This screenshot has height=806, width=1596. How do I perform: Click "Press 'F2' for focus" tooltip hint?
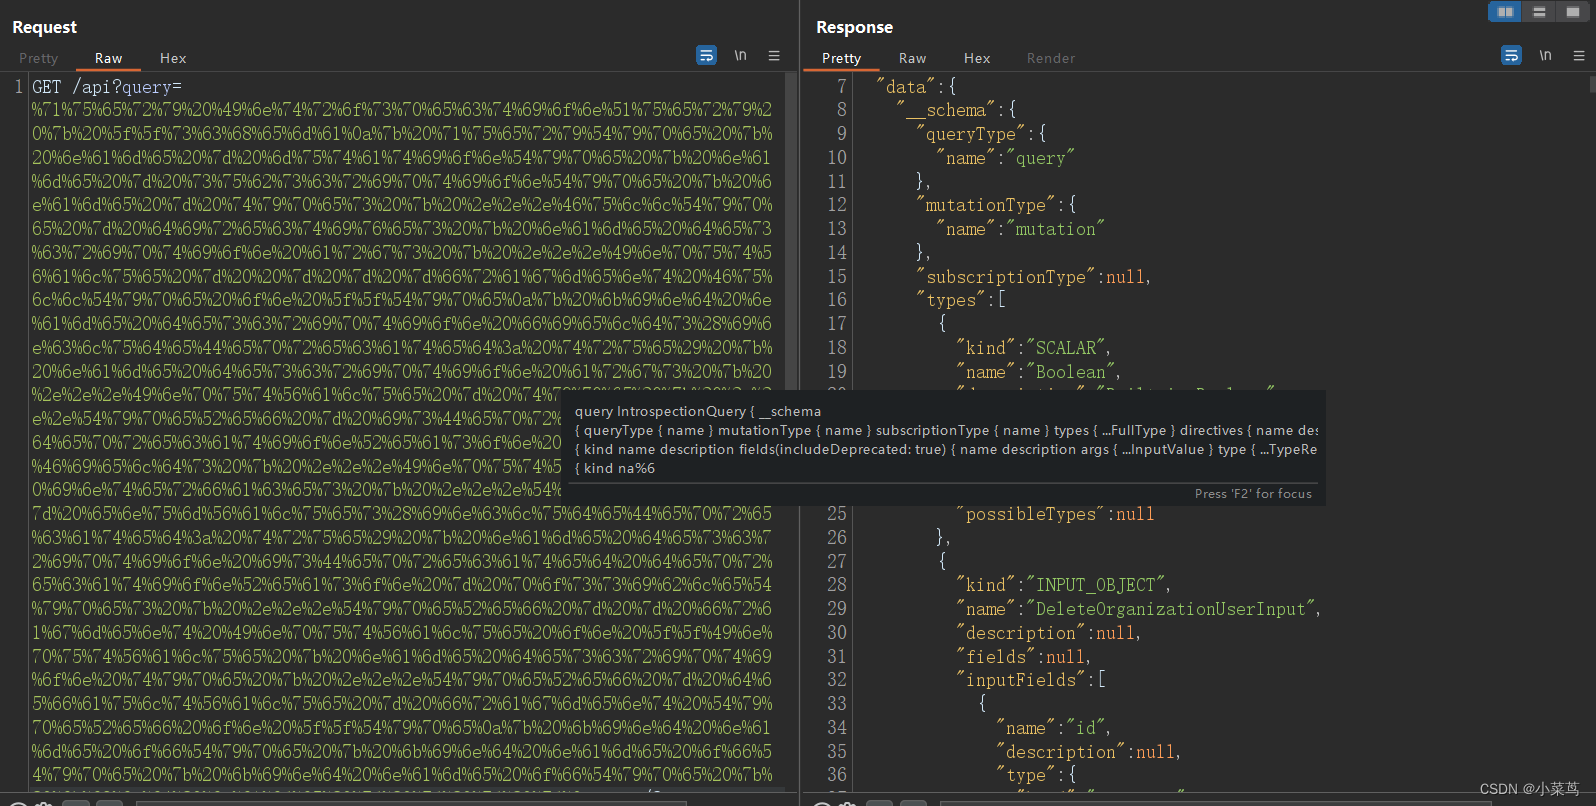coord(1253,493)
